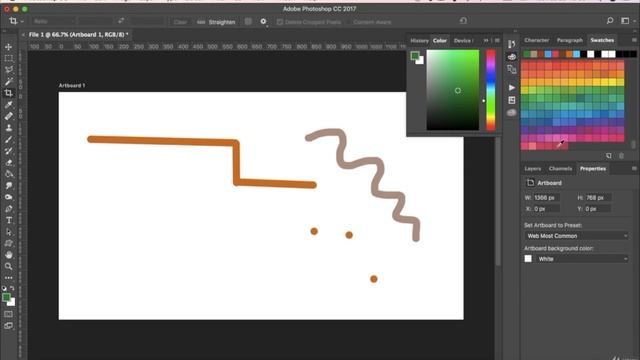Switch to the Properties tab
The image size is (640, 360).
593,169
